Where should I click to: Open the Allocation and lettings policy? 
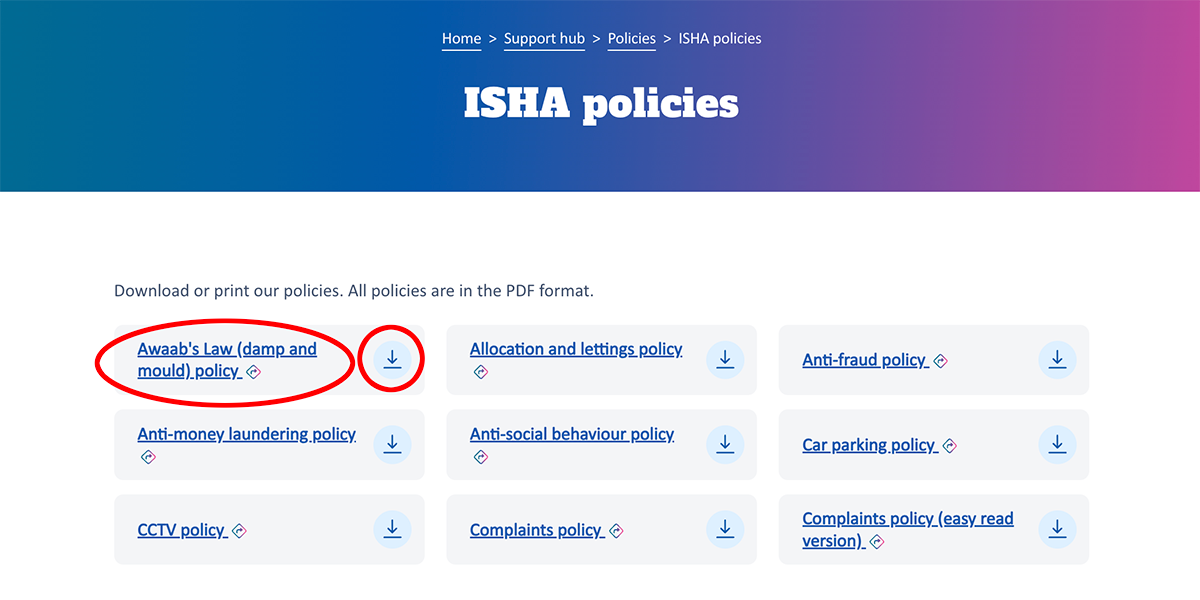pyautogui.click(x=576, y=348)
